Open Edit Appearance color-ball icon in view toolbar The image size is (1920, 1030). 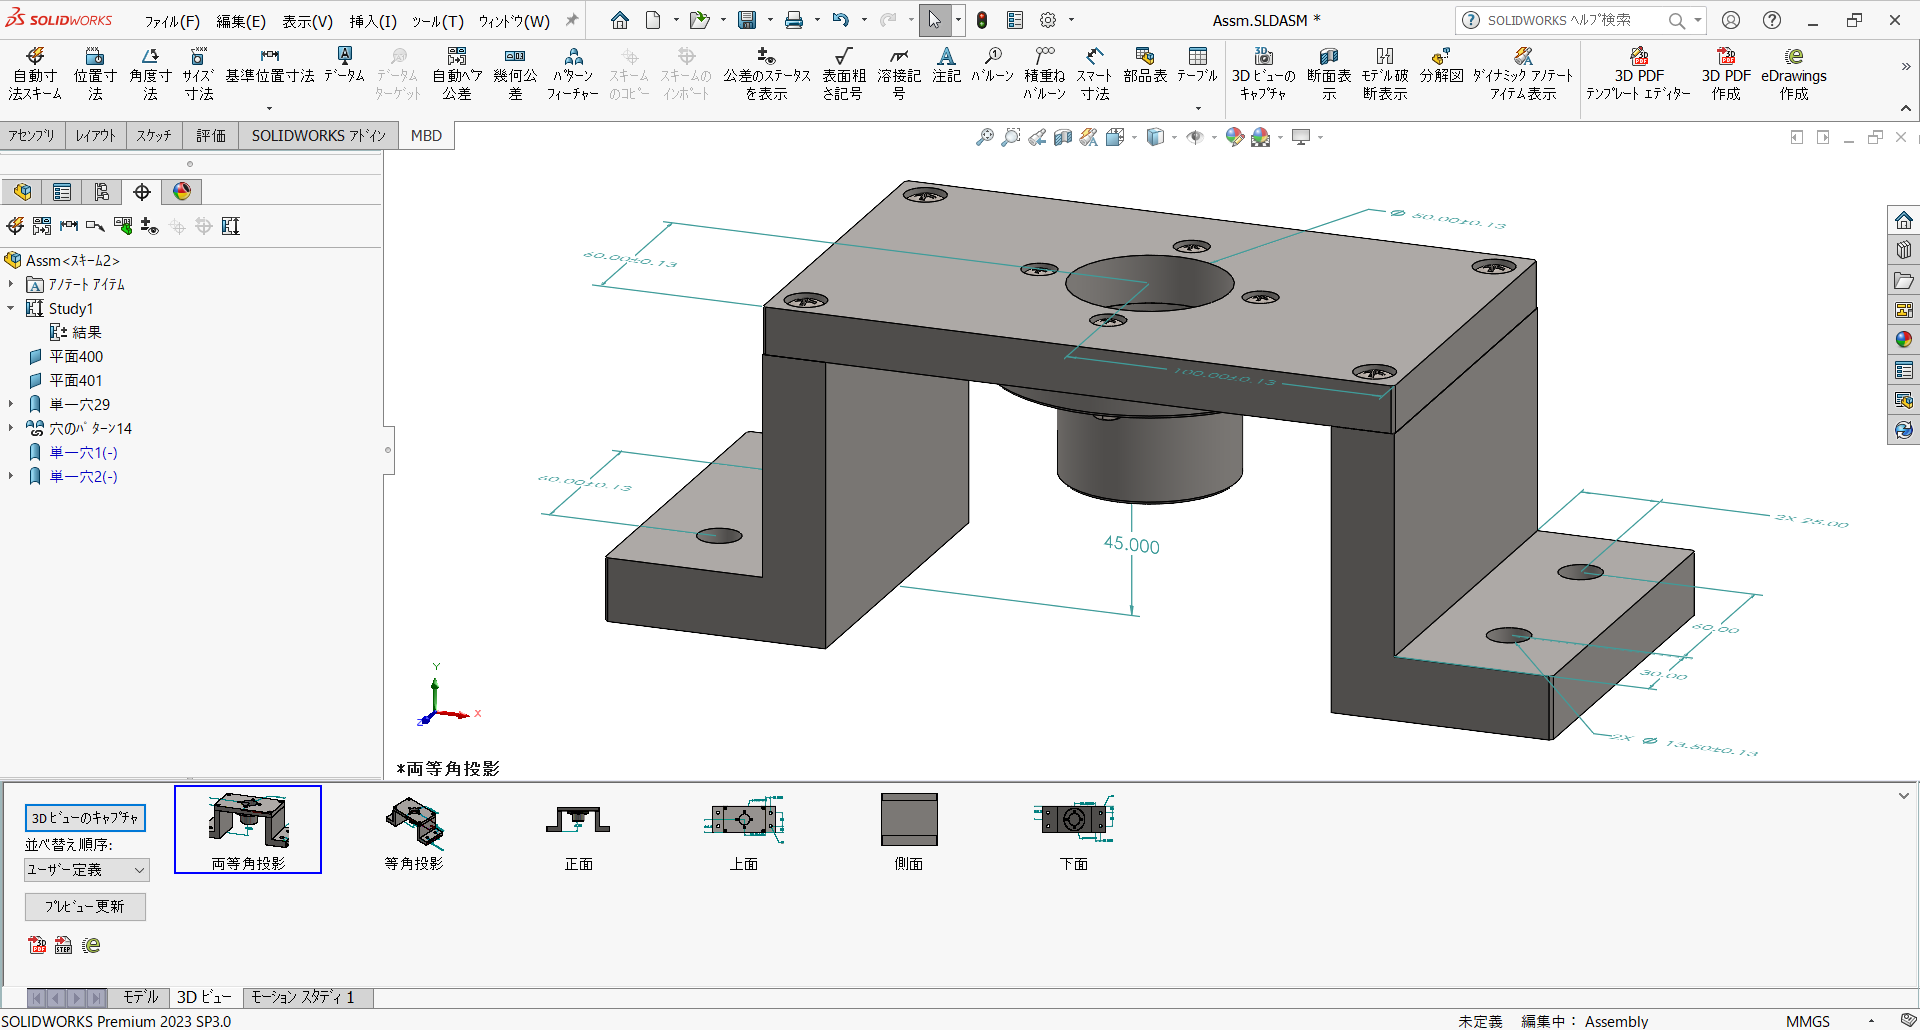coord(1235,137)
